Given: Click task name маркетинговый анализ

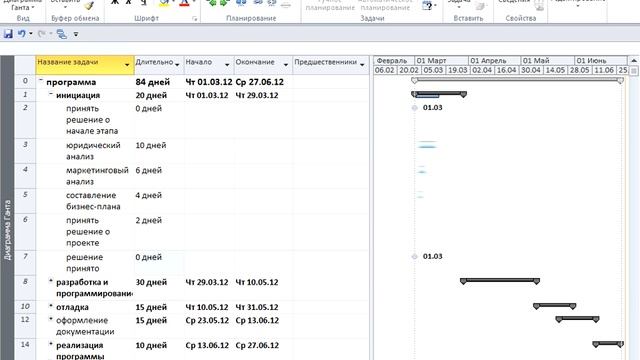Looking at the screenshot, I should click(x=97, y=176).
